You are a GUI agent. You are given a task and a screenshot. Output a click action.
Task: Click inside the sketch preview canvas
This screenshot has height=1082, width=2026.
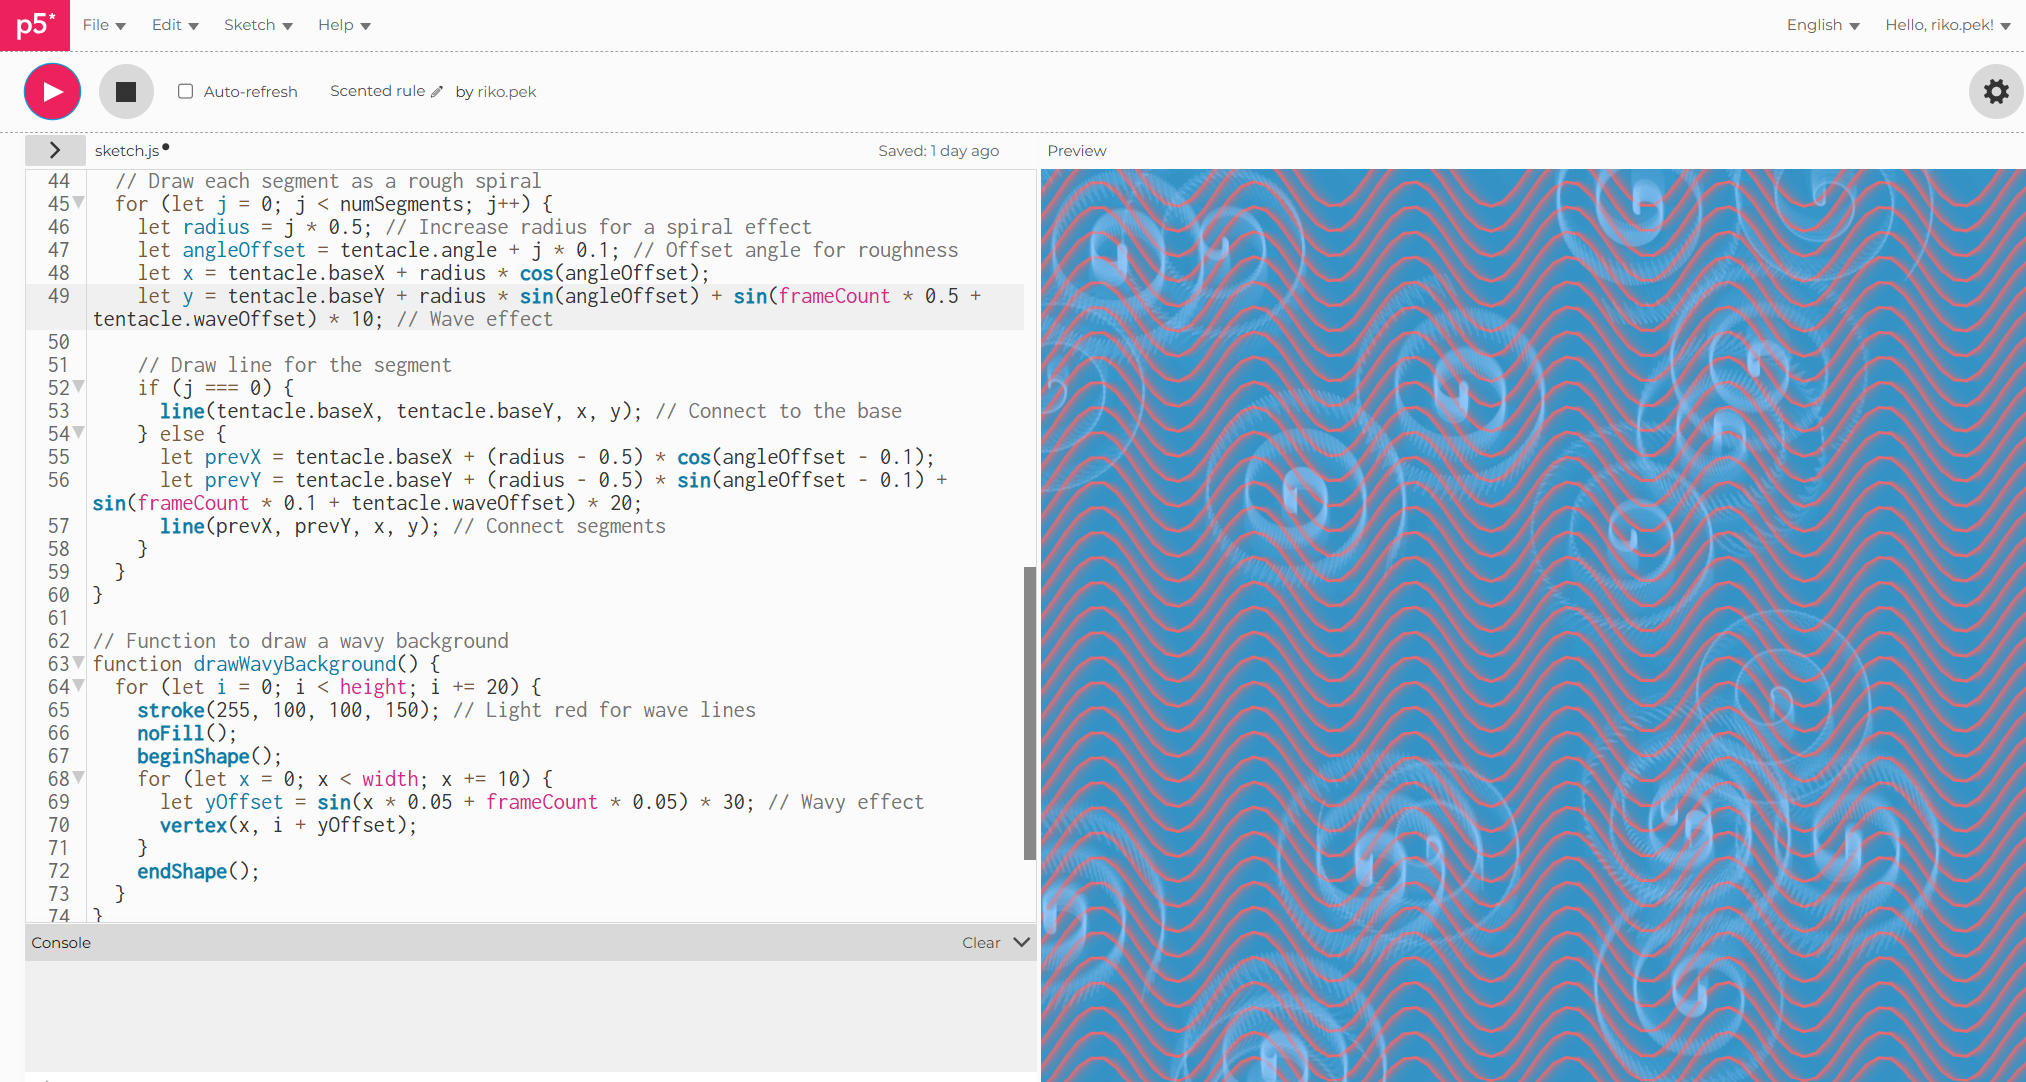click(x=1533, y=625)
